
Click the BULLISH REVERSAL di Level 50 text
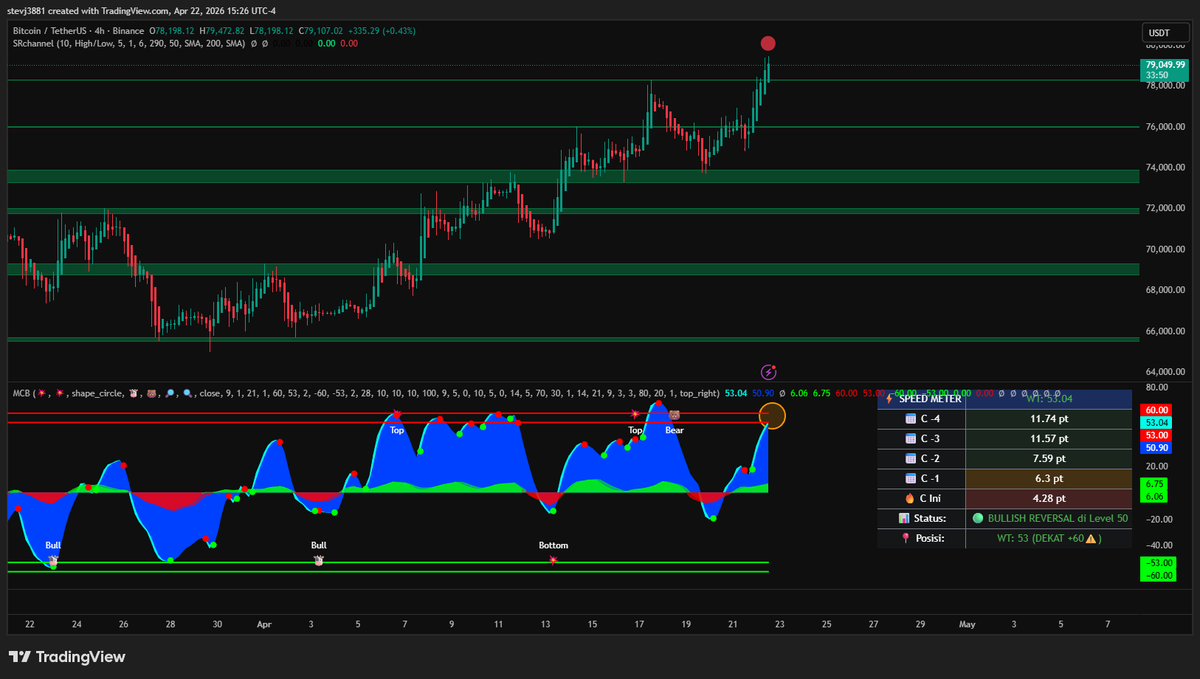coord(1058,518)
